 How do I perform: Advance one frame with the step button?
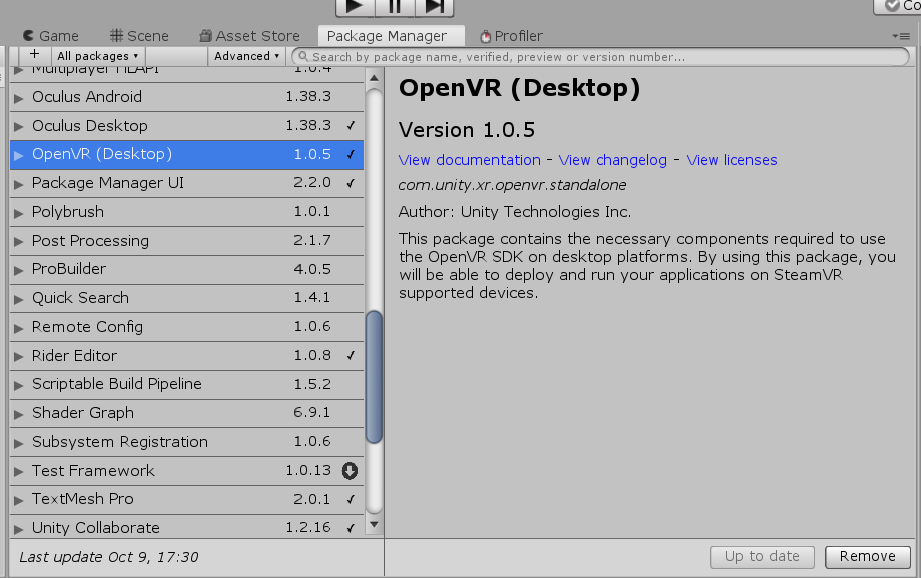(x=434, y=7)
